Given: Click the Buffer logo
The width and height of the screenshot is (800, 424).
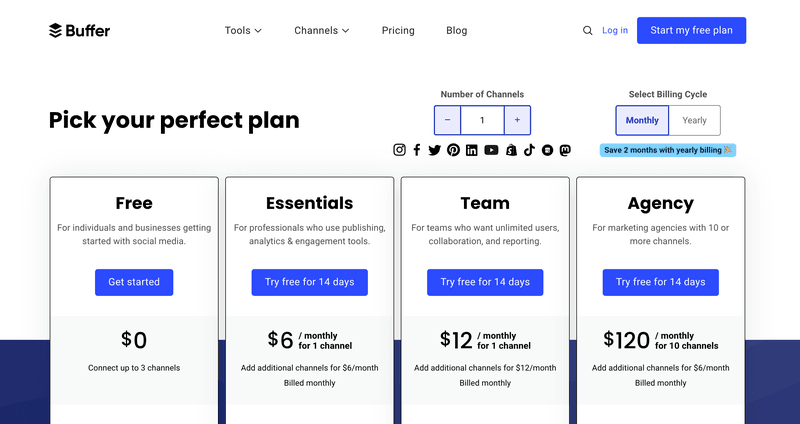Looking at the screenshot, I should 79,30.
